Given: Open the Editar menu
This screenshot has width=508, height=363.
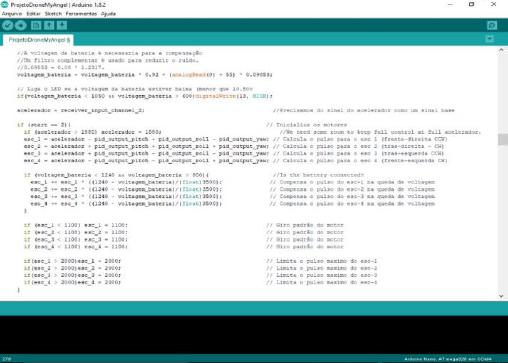Looking at the screenshot, I should click(33, 14).
